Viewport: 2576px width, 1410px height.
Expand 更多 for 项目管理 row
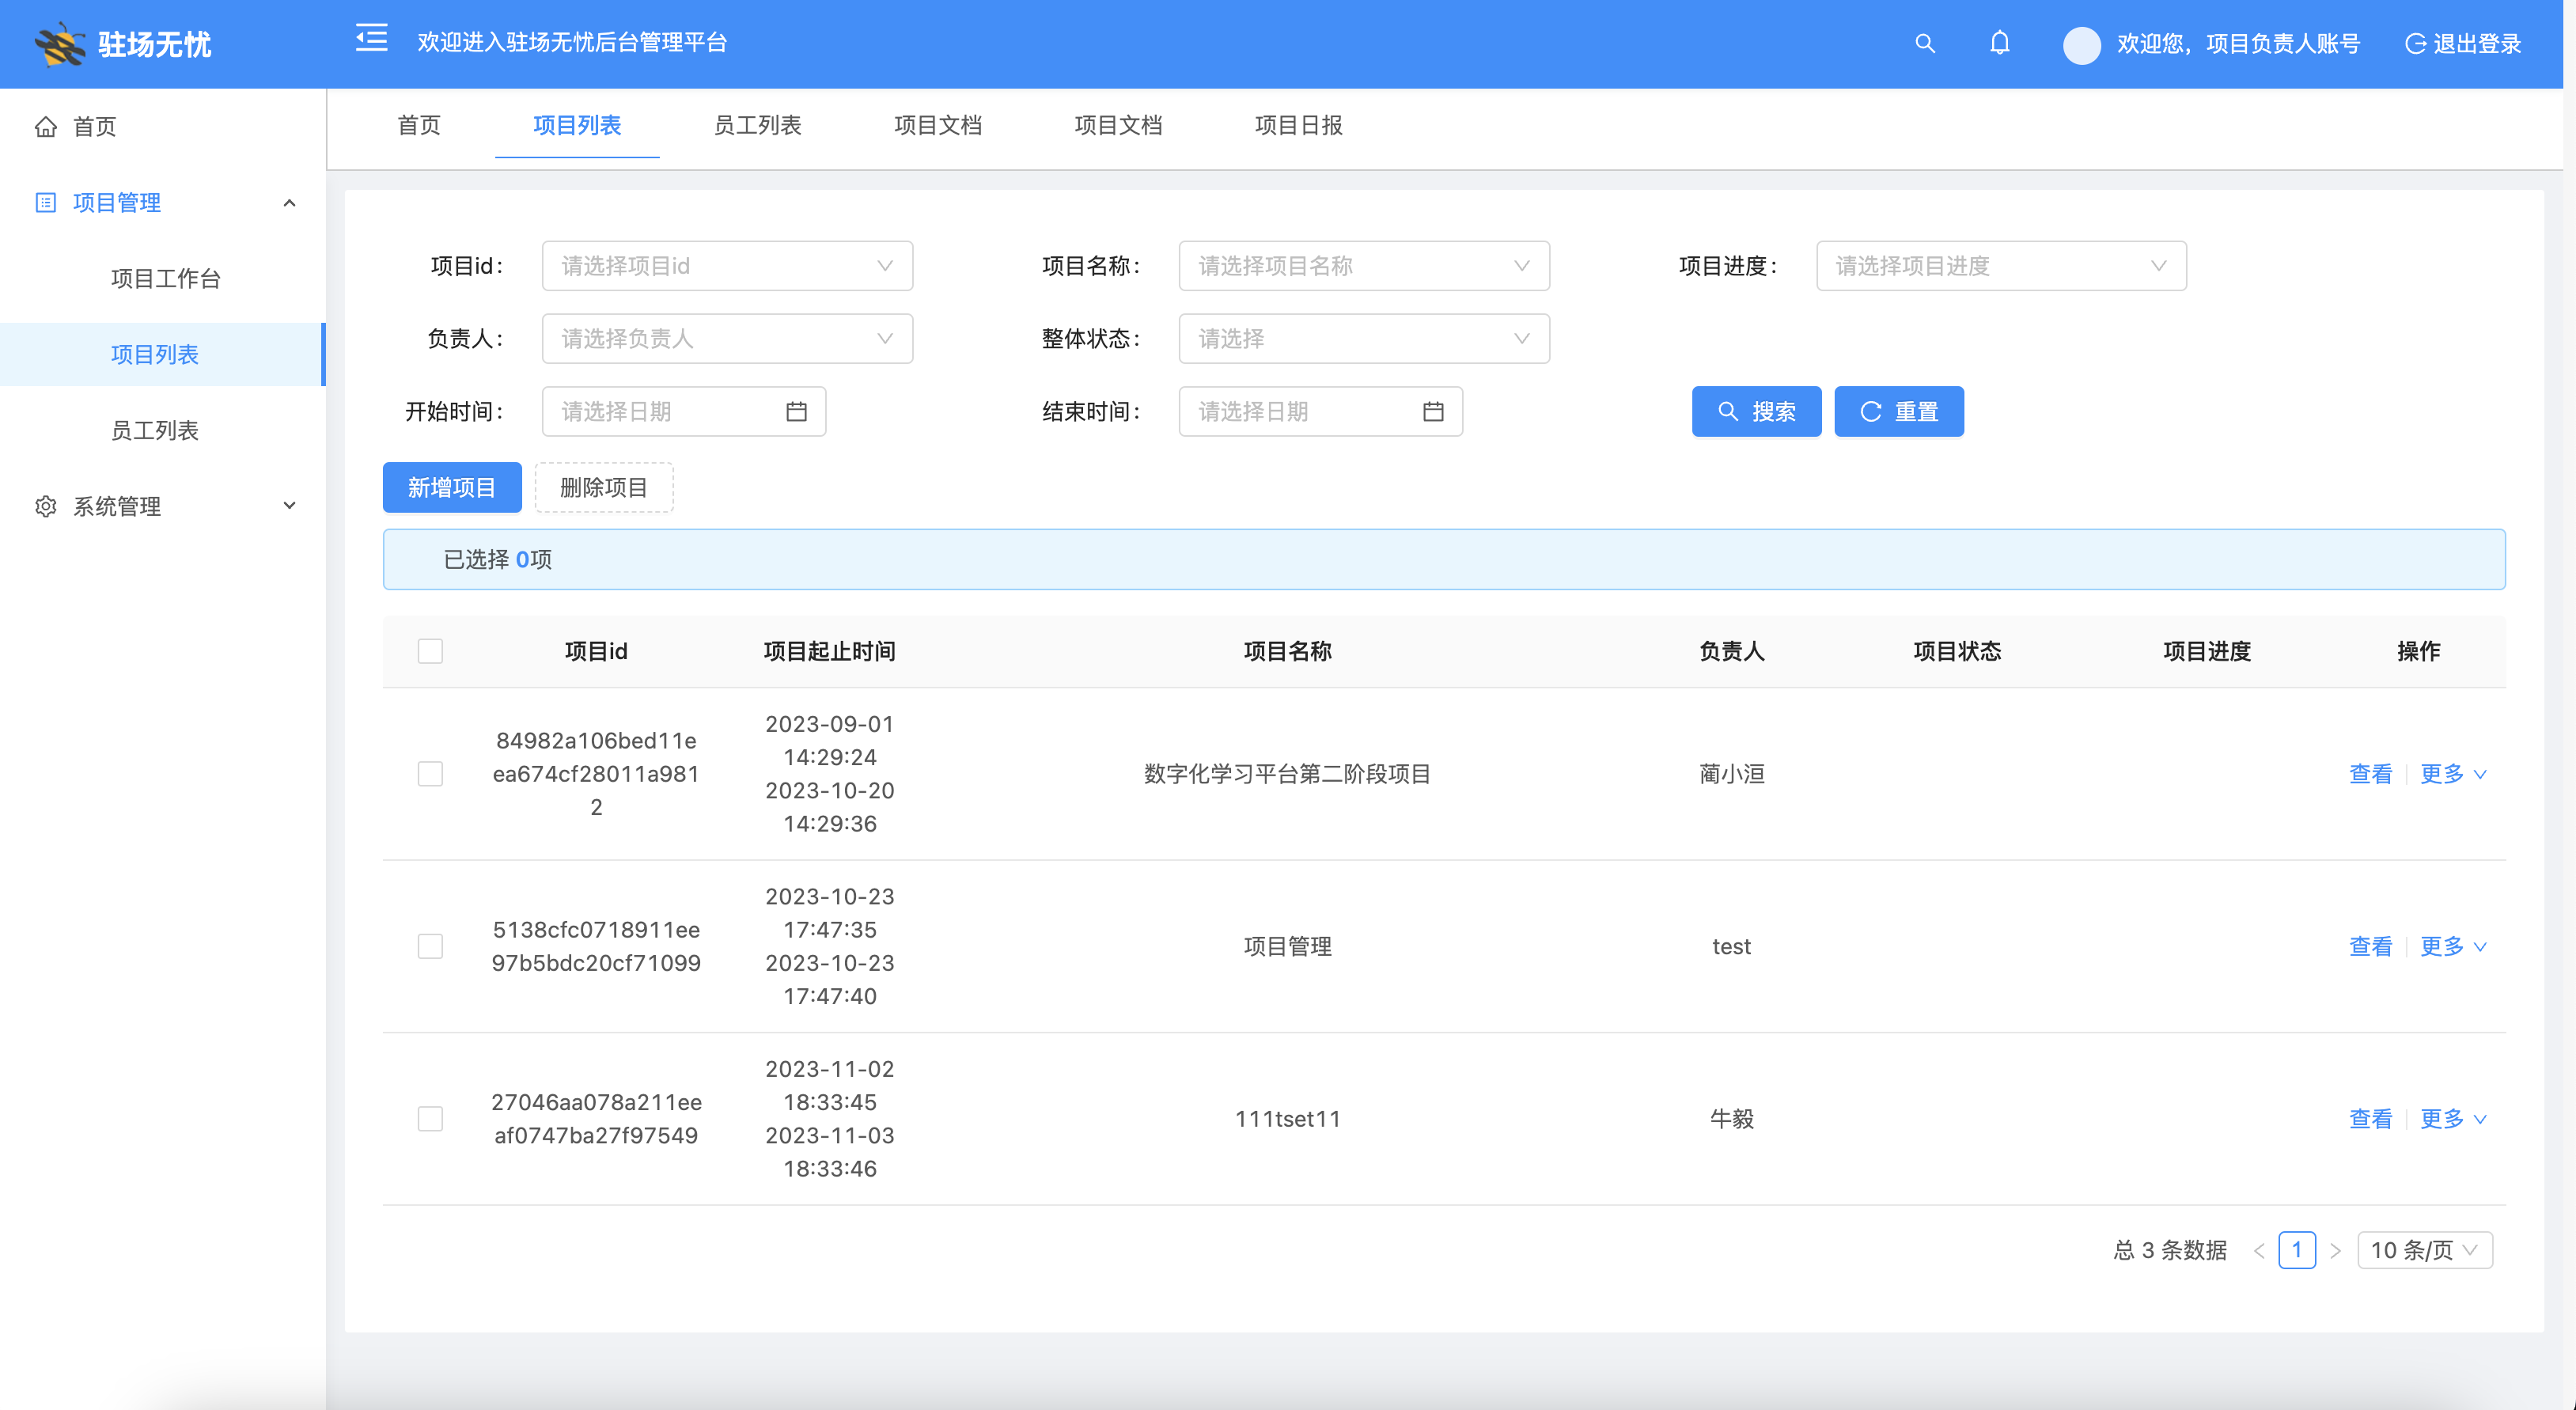[2453, 946]
